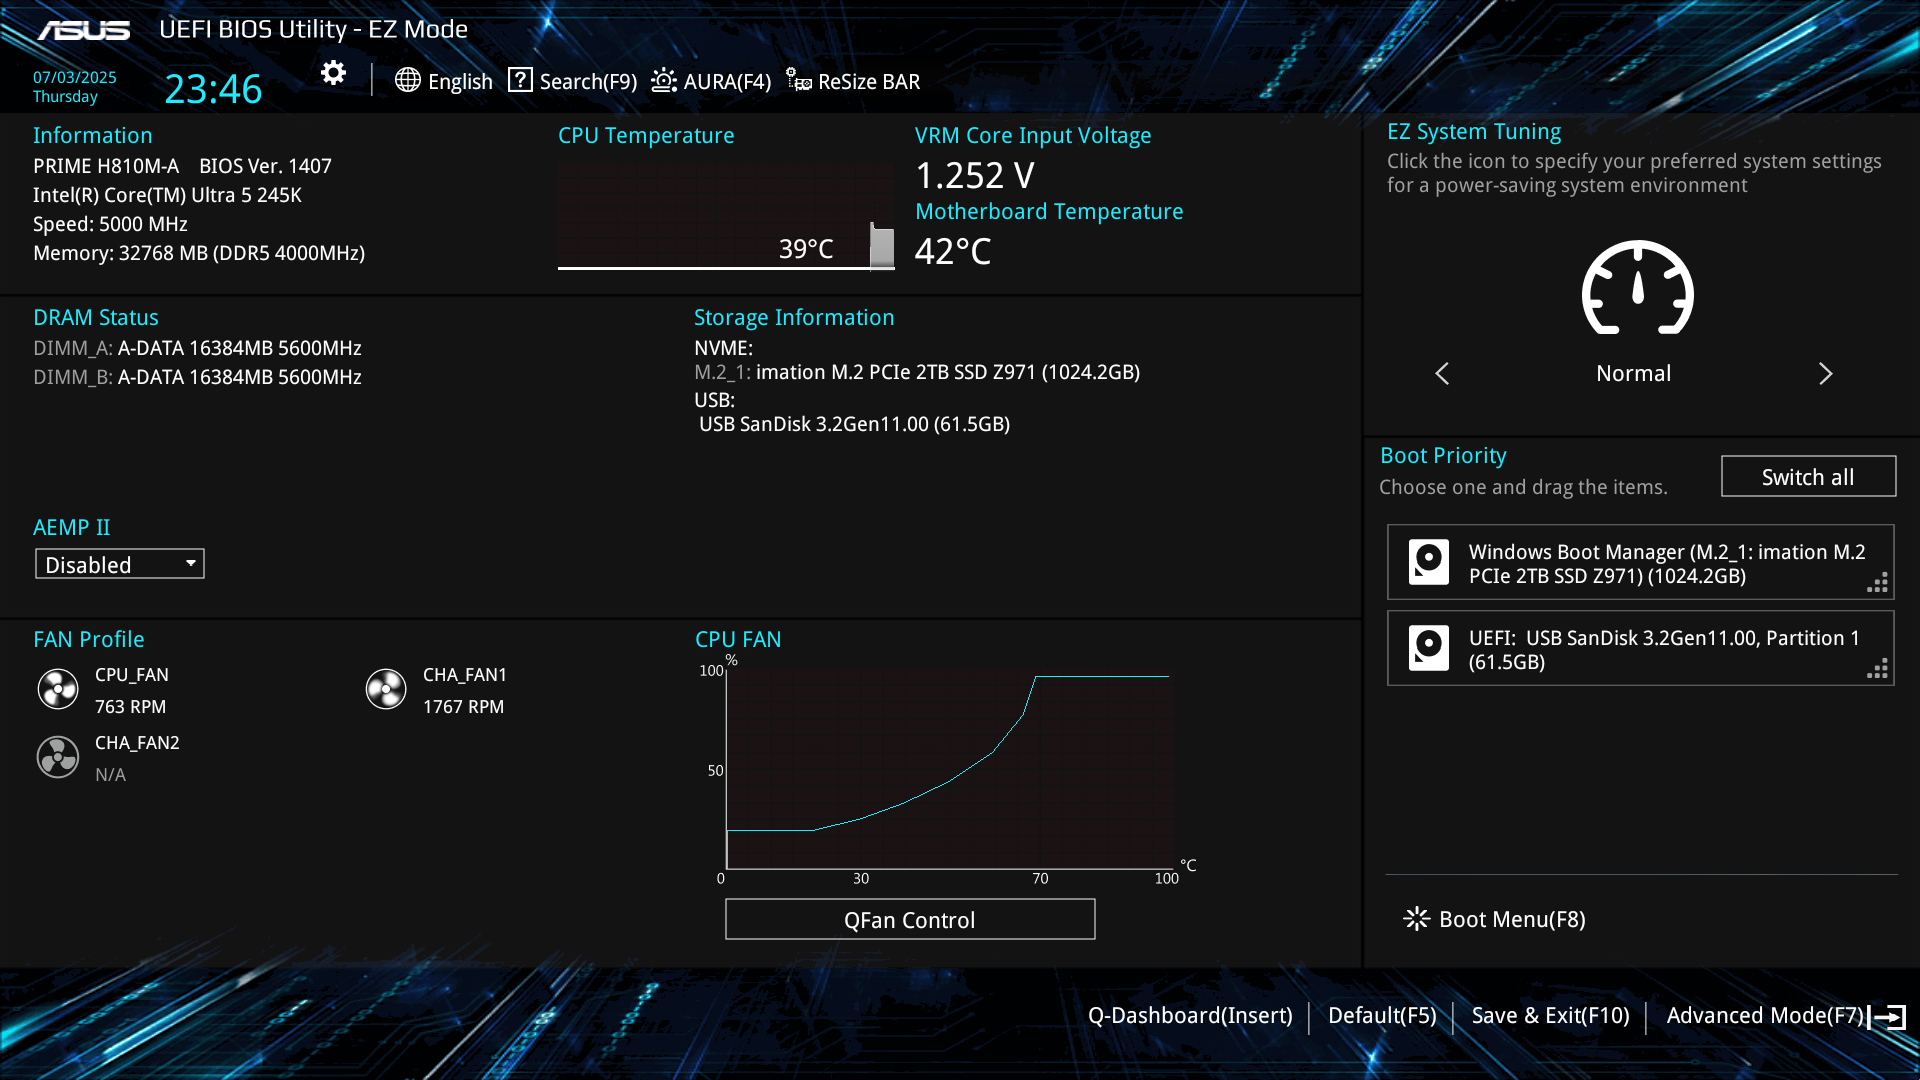Click the CHA_FAN2 fan icon
Viewport: 1920px width, 1080px height.
click(x=58, y=757)
